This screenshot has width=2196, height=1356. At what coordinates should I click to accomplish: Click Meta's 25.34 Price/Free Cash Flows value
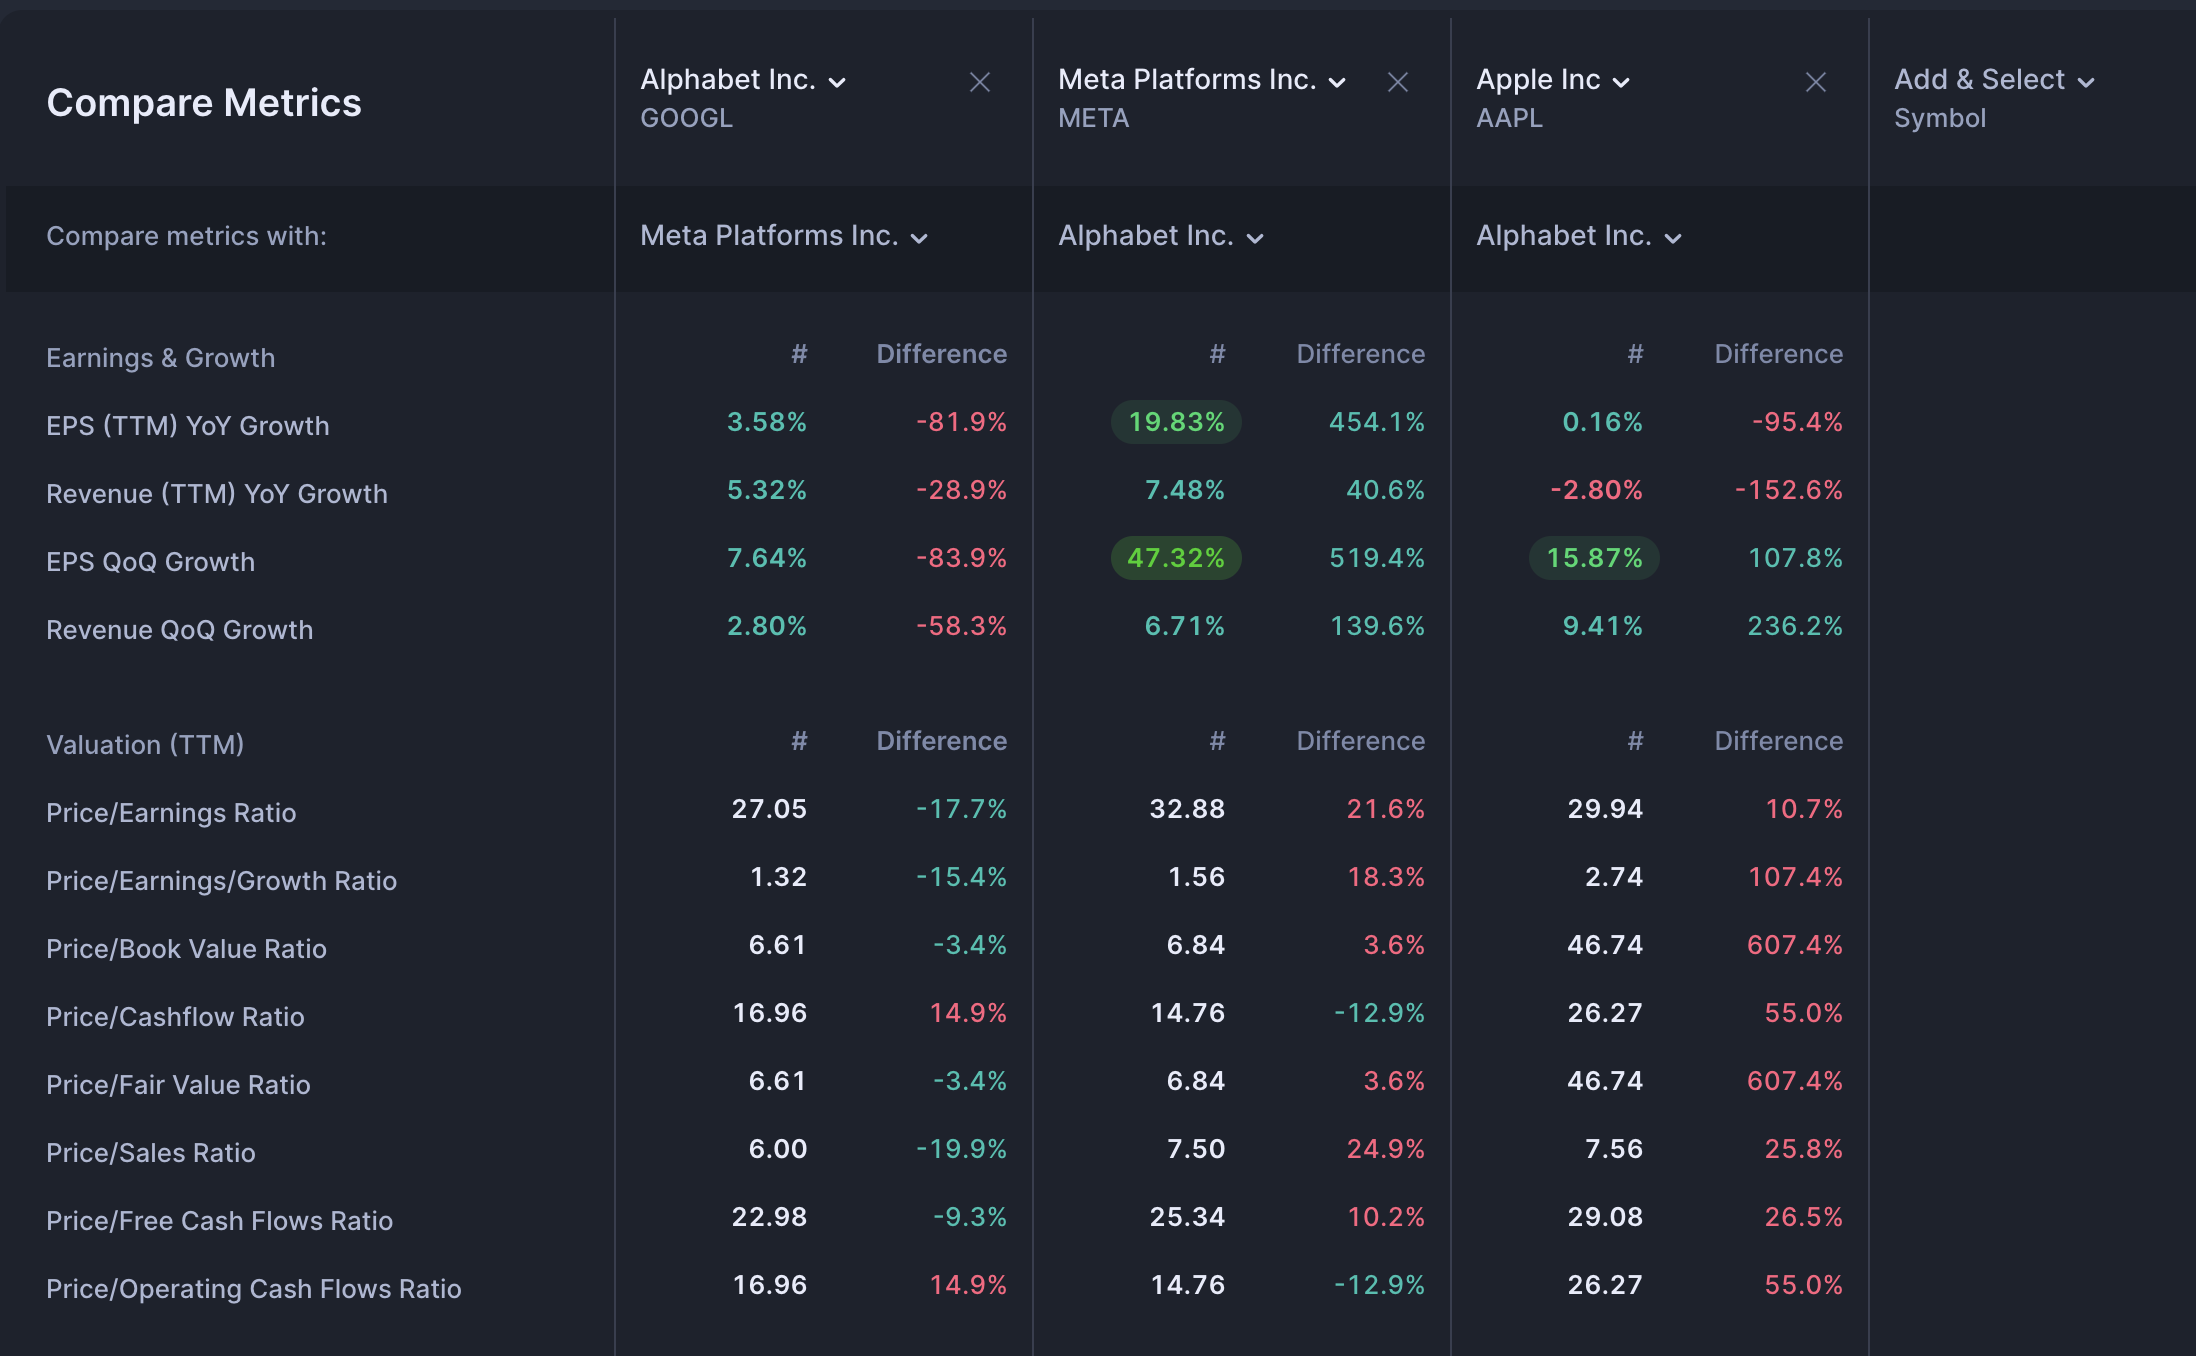[x=1187, y=1217]
